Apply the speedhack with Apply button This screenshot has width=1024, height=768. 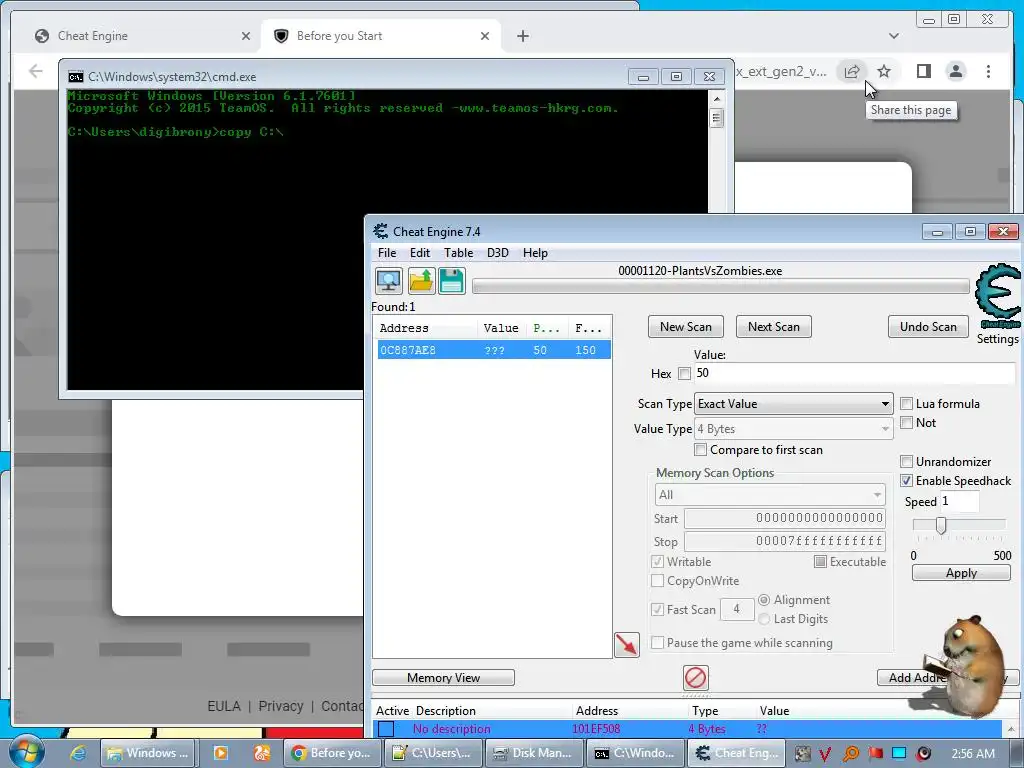coord(961,573)
